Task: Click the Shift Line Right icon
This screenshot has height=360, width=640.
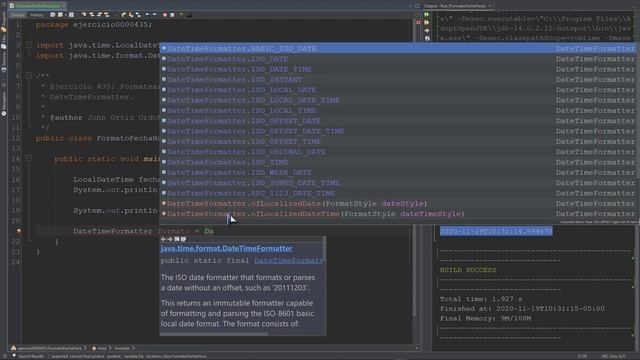Action: (x=154, y=14)
